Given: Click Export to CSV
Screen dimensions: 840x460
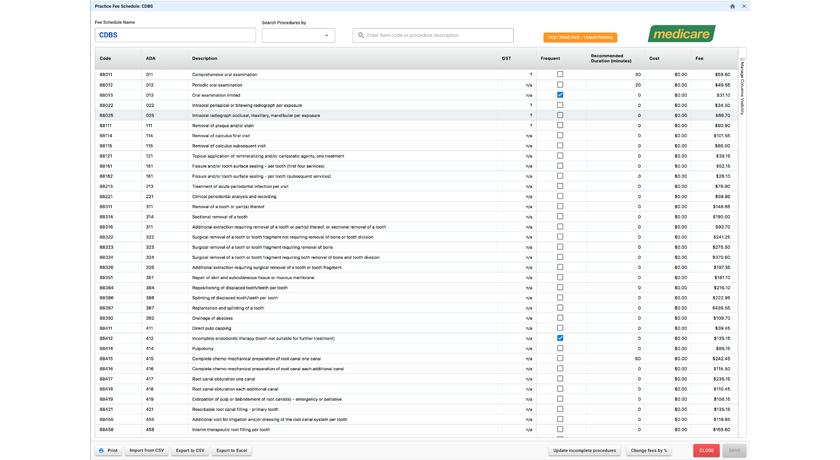Looking at the screenshot, I should [x=190, y=450].
